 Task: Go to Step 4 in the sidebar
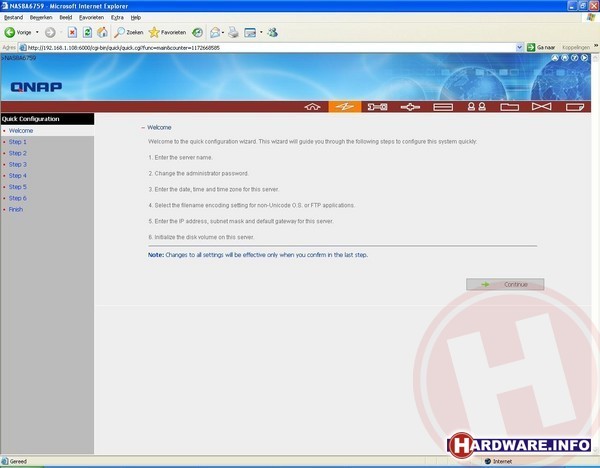pos(18,176)
